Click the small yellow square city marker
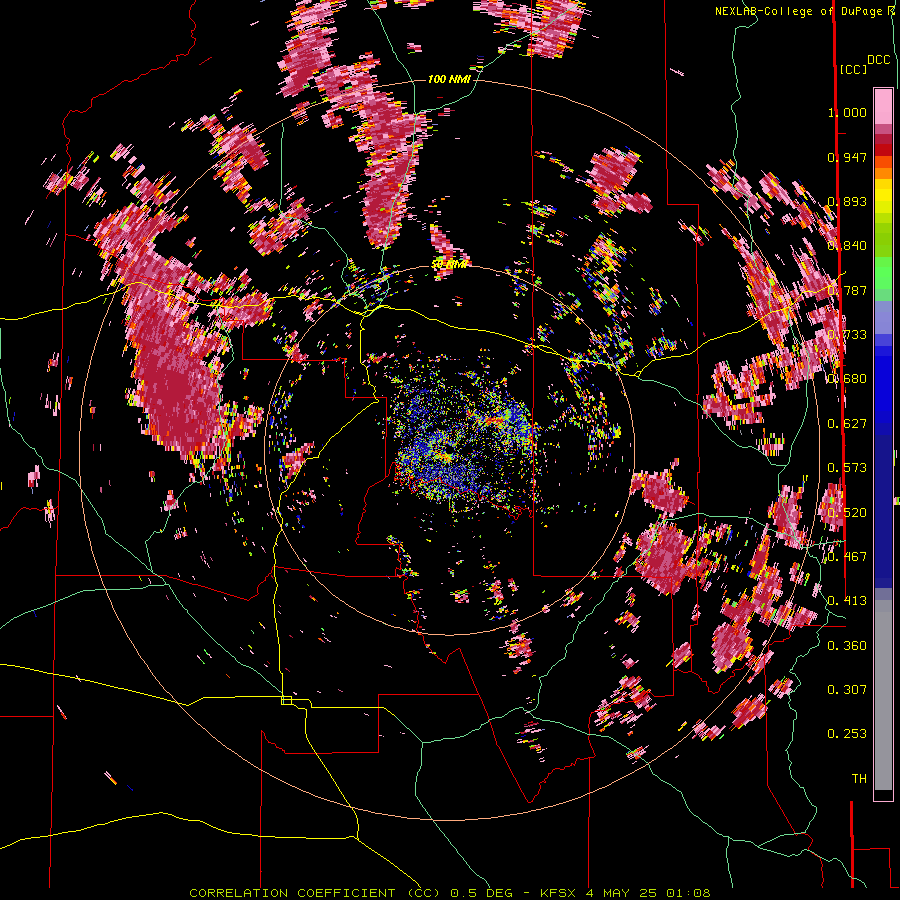The image size is (900, 900). click(286, 700)
